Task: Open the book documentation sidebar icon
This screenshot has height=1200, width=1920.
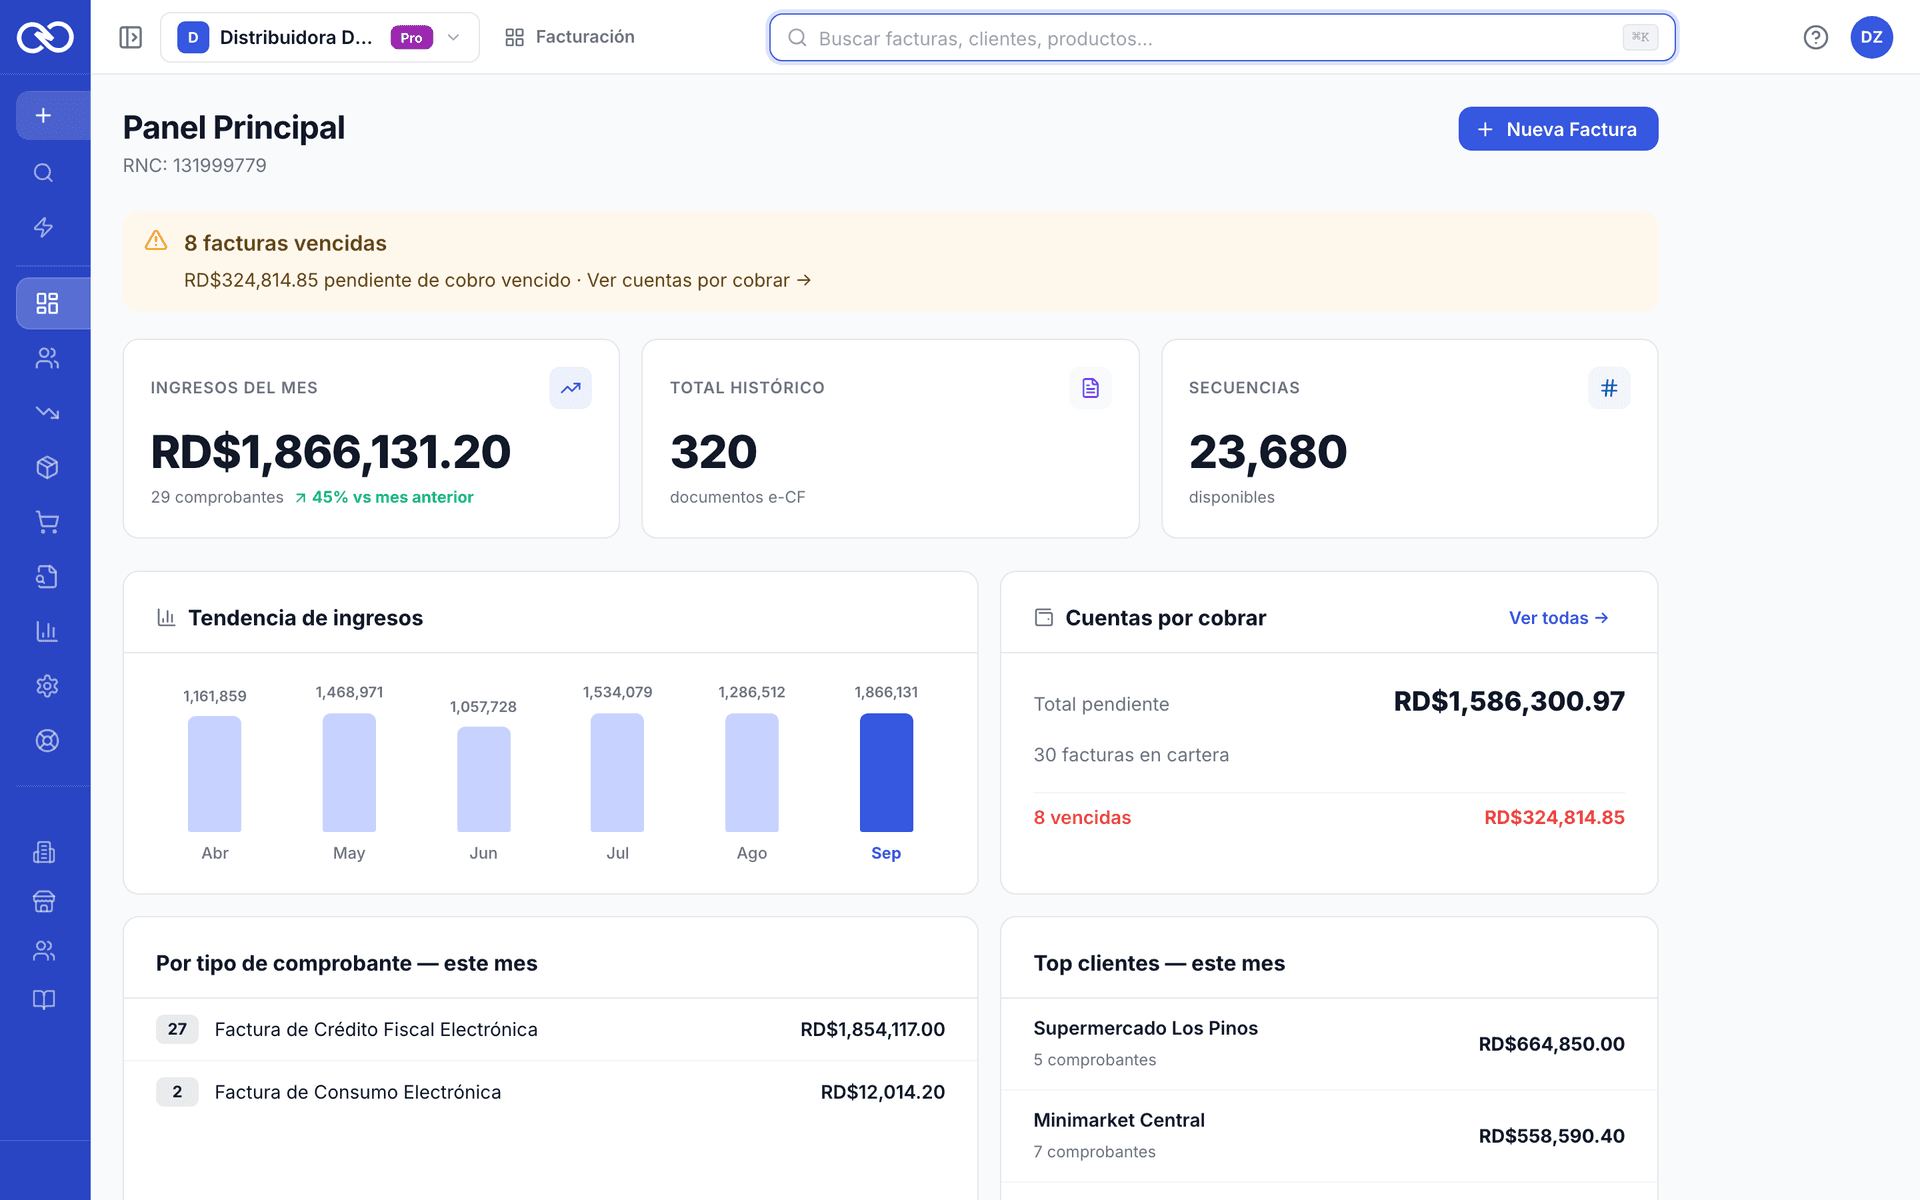Action: (44, 1000)
